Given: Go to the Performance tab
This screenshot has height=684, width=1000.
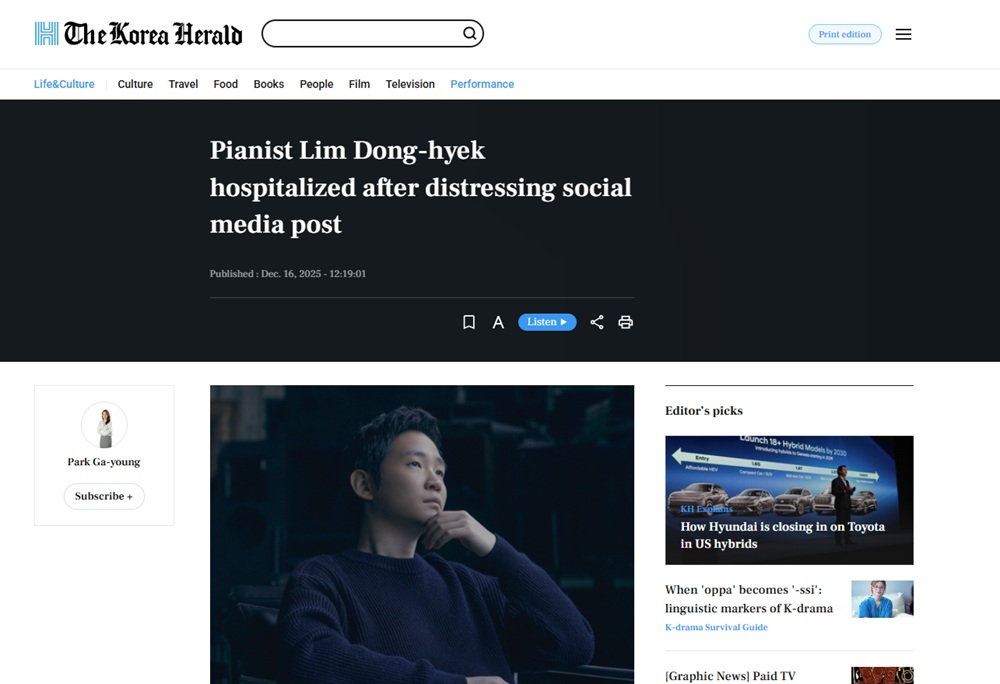Looking at the screenshot, I should [x=482, y=84].
